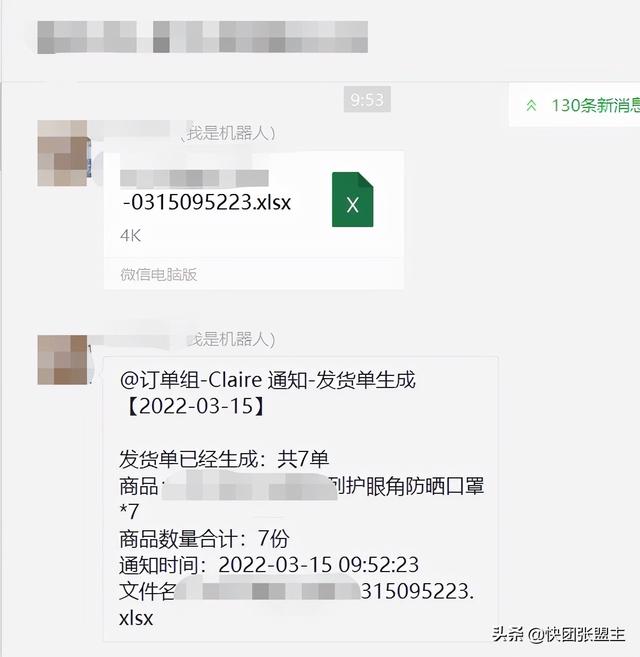This screenshot has width=640, height=657.
Task: Click the file name -0315095223.xlsx
Action: coord(207,202)
